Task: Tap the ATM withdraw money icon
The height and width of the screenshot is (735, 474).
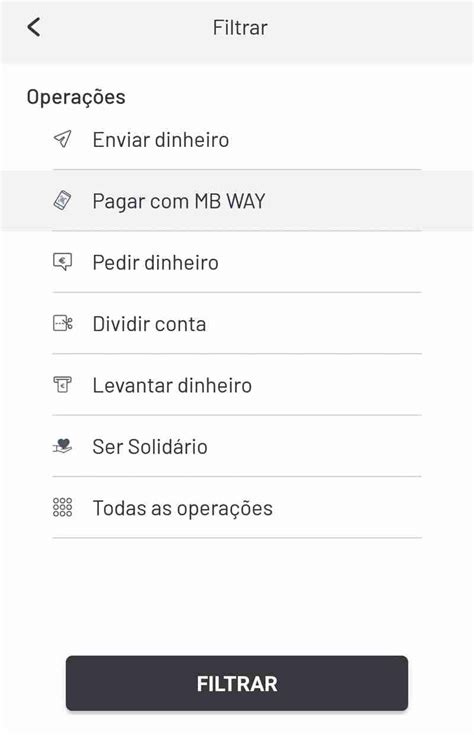Action: [62, 385]
